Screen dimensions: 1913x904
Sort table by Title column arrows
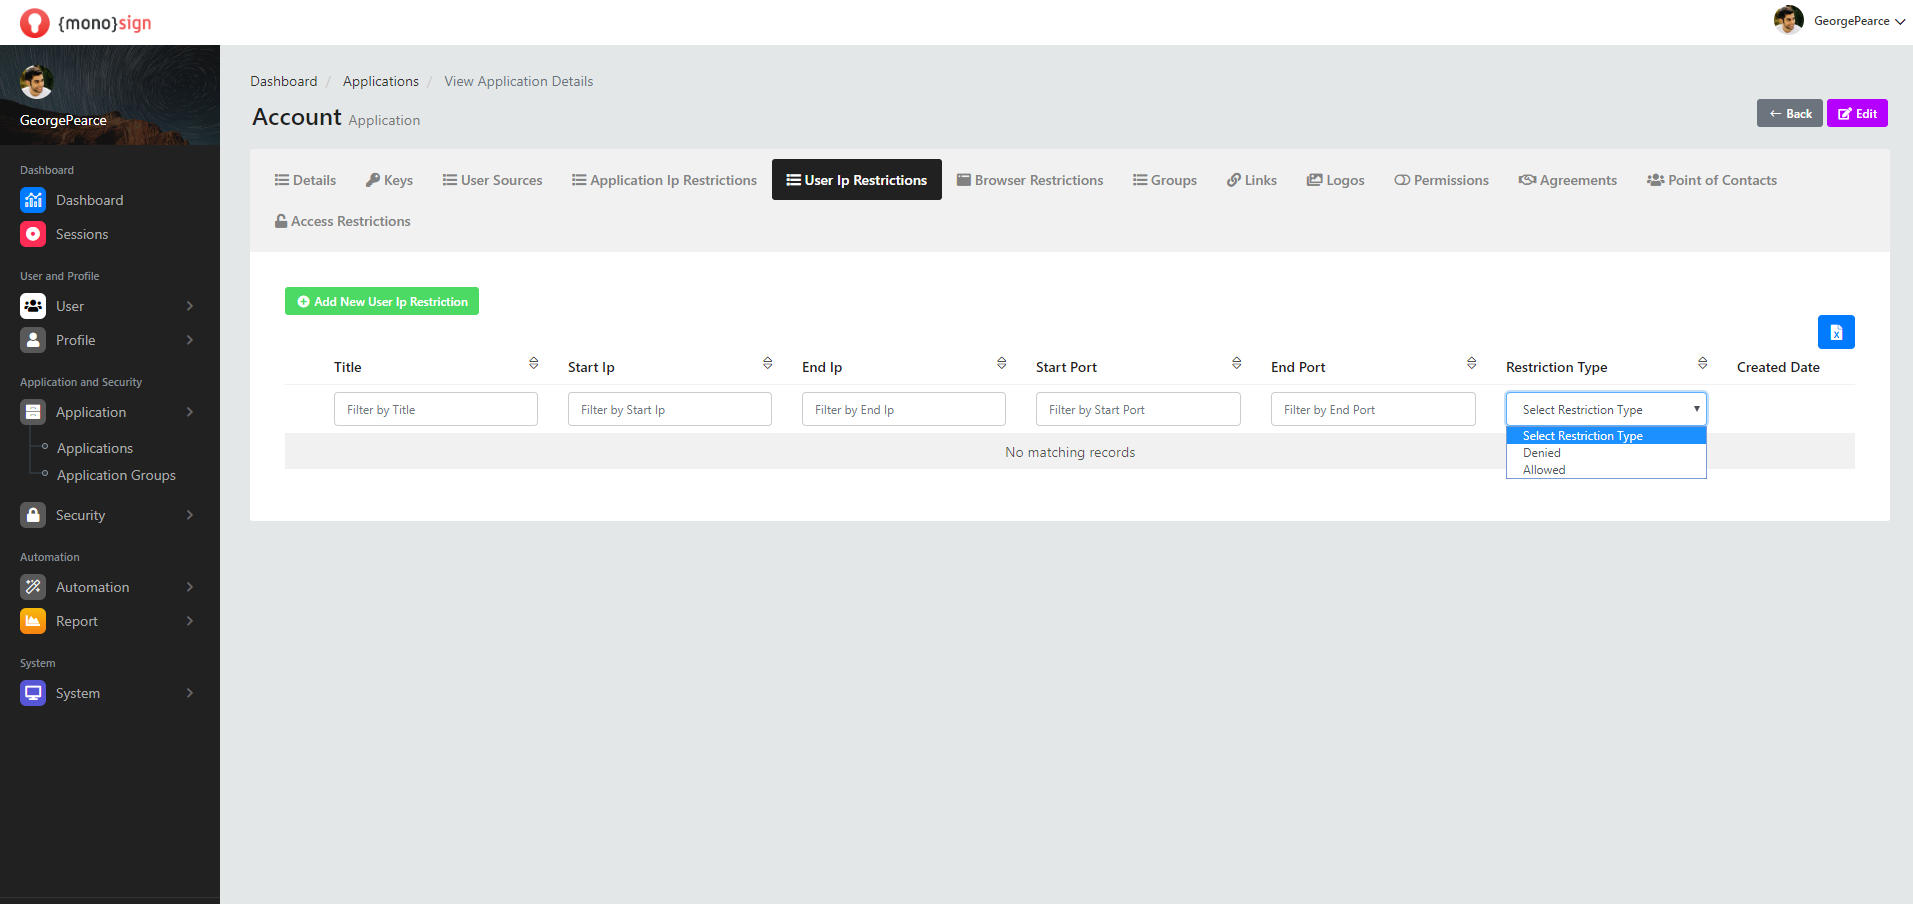click(x=533, y=363)
